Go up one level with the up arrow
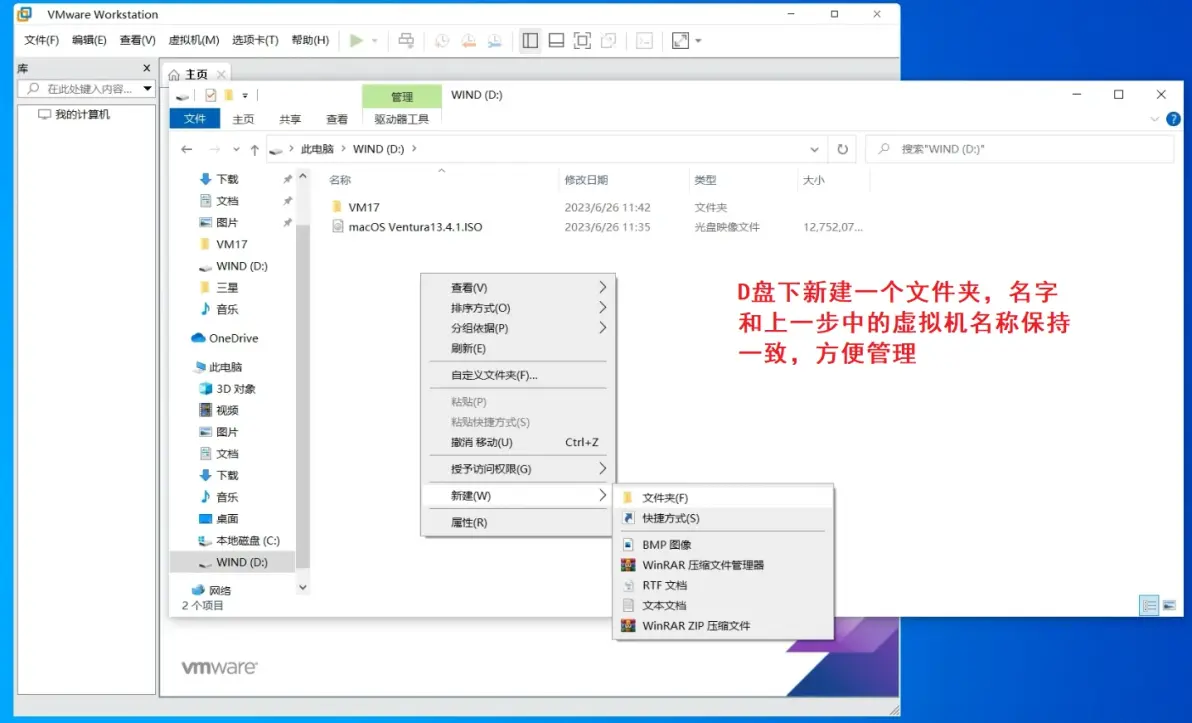 pyautogui.click(x=255, y=149)
